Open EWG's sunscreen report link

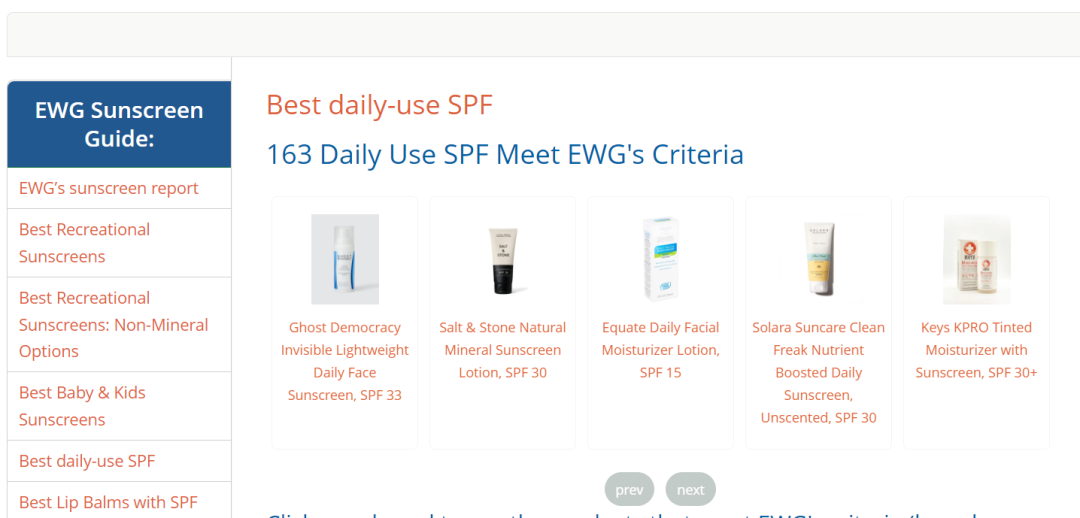(109, 188)
